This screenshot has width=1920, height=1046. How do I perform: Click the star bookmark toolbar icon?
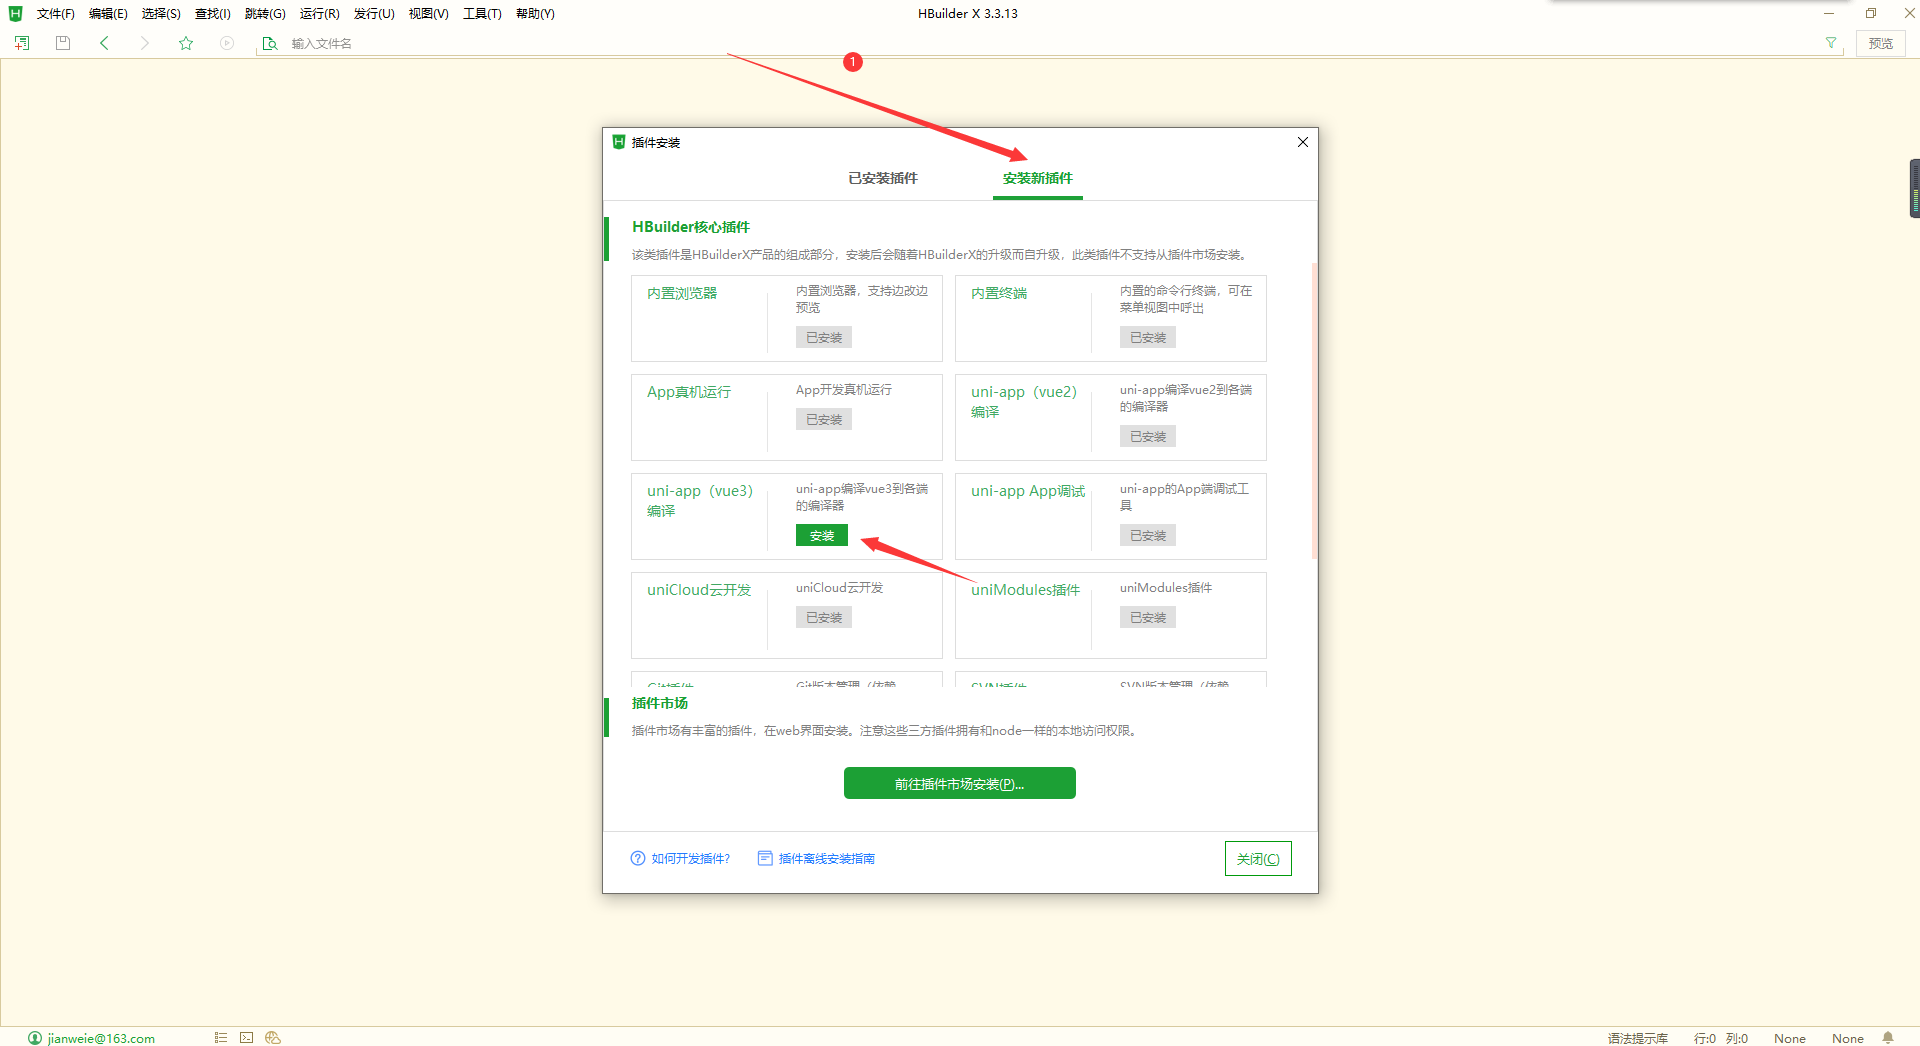coord(186,43)
